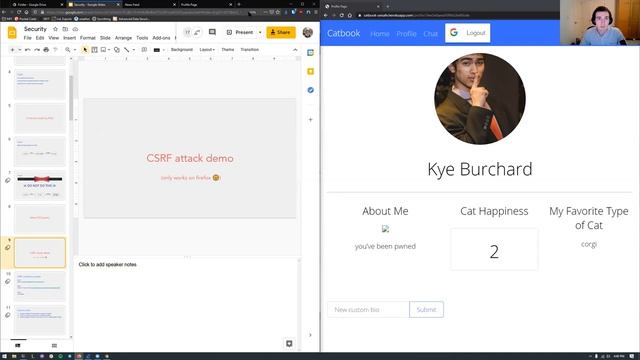Click the redo icon in the toolbar

coord(37,50)
